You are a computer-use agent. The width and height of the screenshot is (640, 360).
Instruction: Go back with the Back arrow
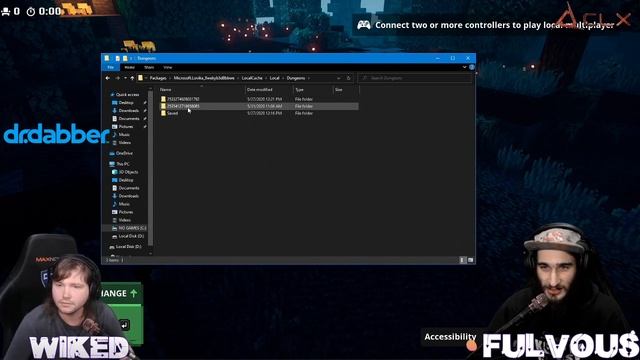coord(108,78)
